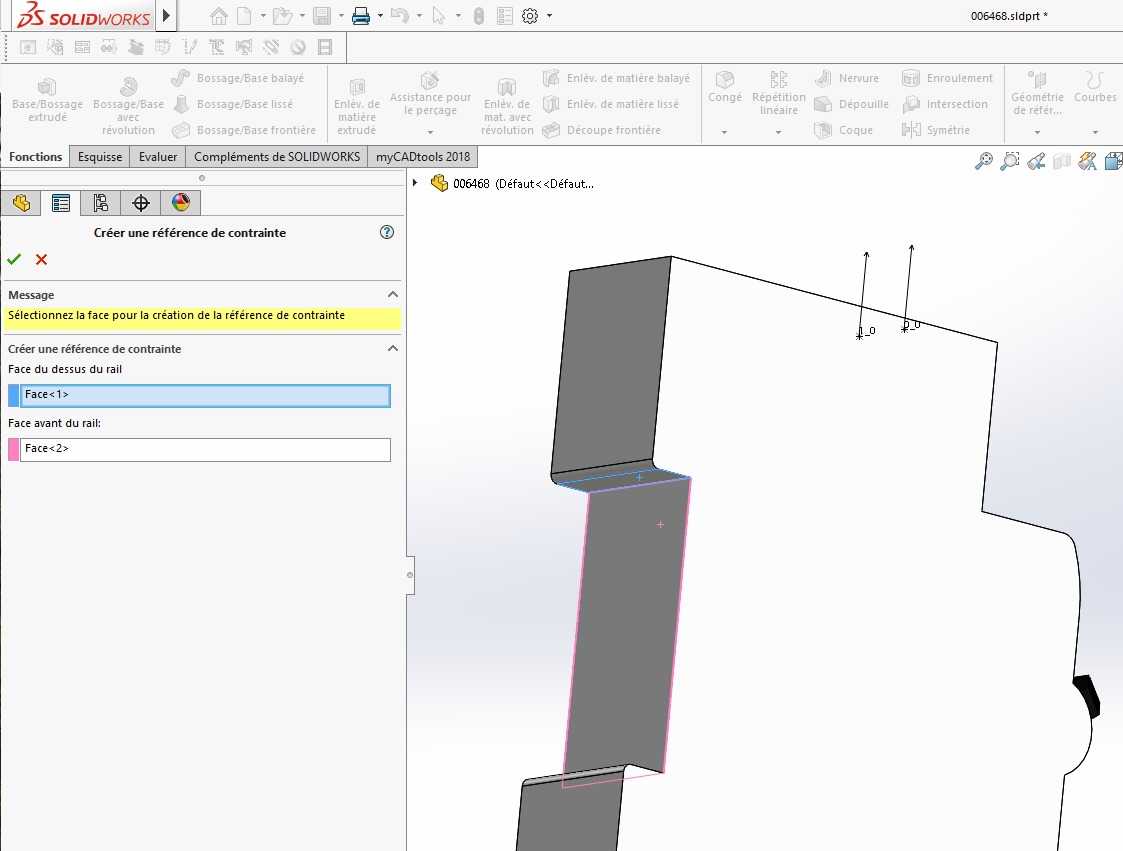
Task: Click pink swatch beside Face<2>
Action: pyautogui.click(x=14, y=449)
